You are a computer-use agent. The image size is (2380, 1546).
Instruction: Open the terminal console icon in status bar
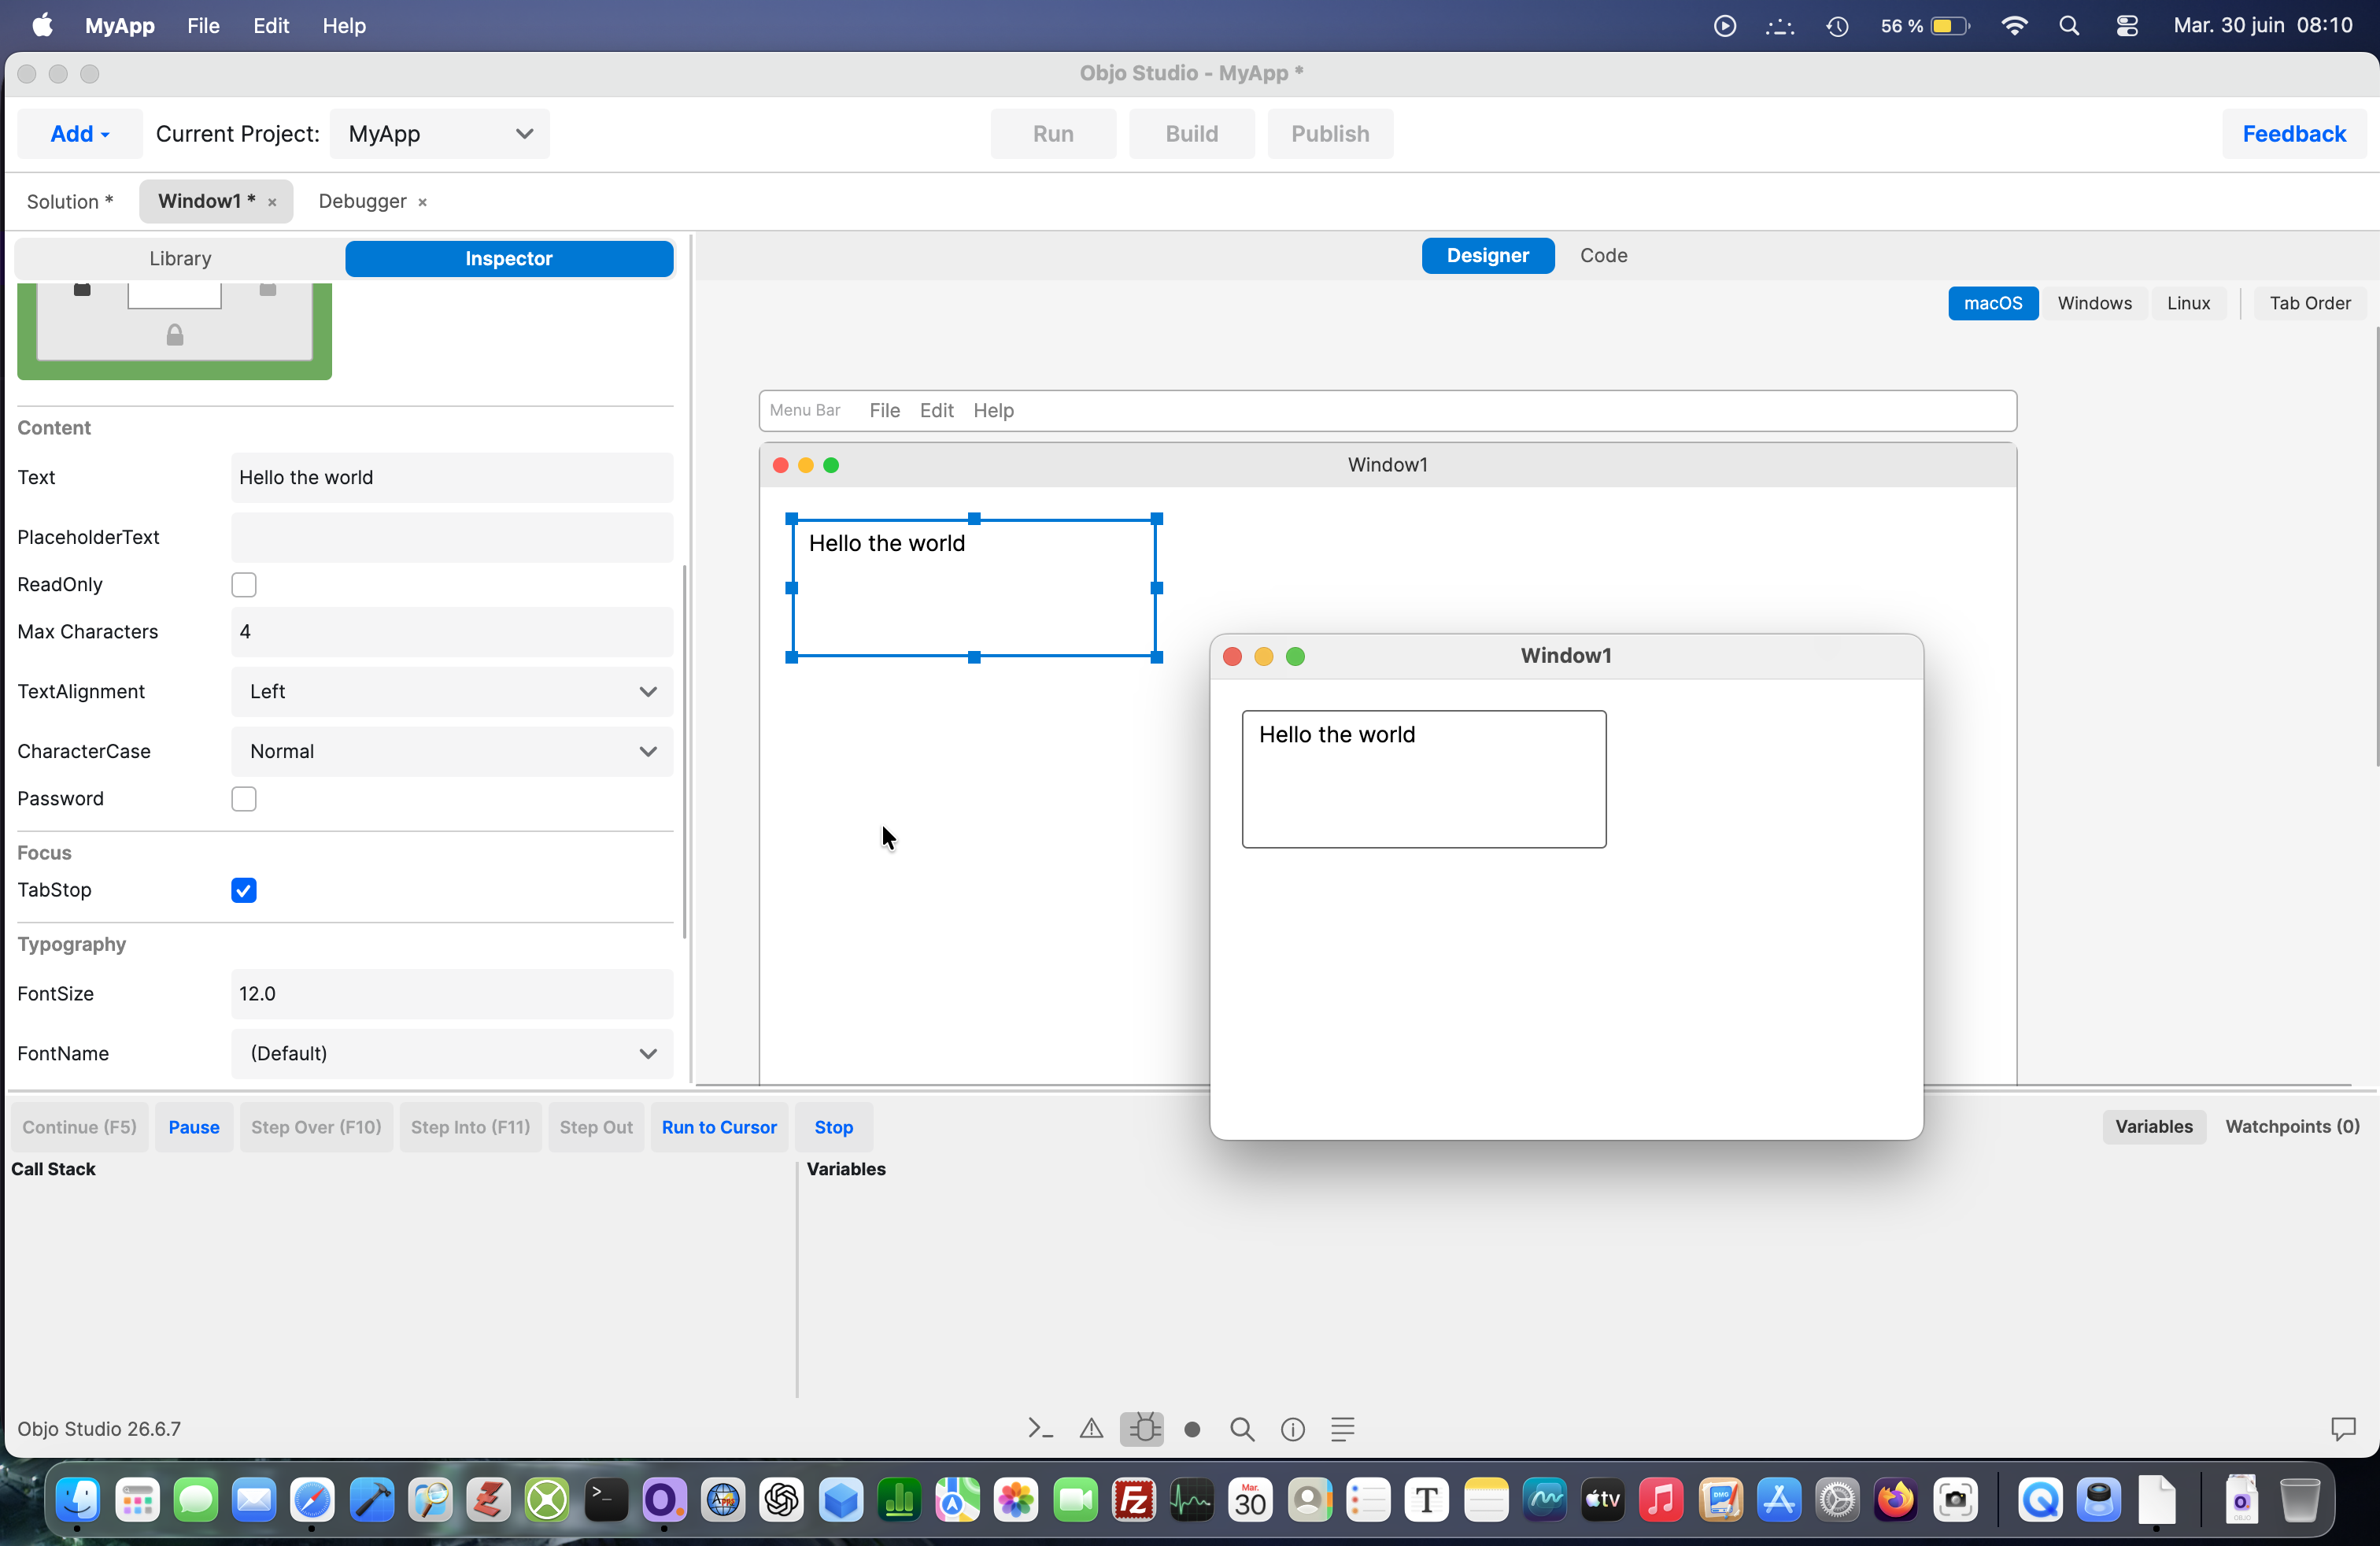point(1040,1429)
